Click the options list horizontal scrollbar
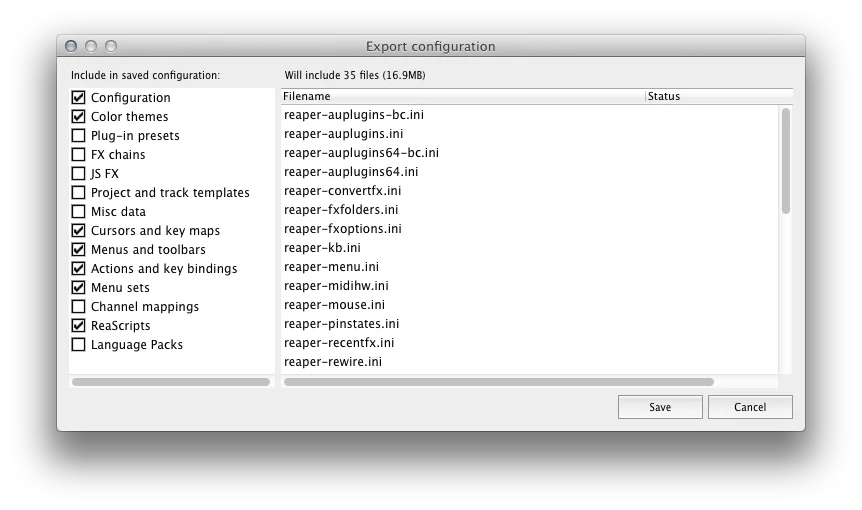The width and height of the screenshot is (862, 510). pos(171,382)
